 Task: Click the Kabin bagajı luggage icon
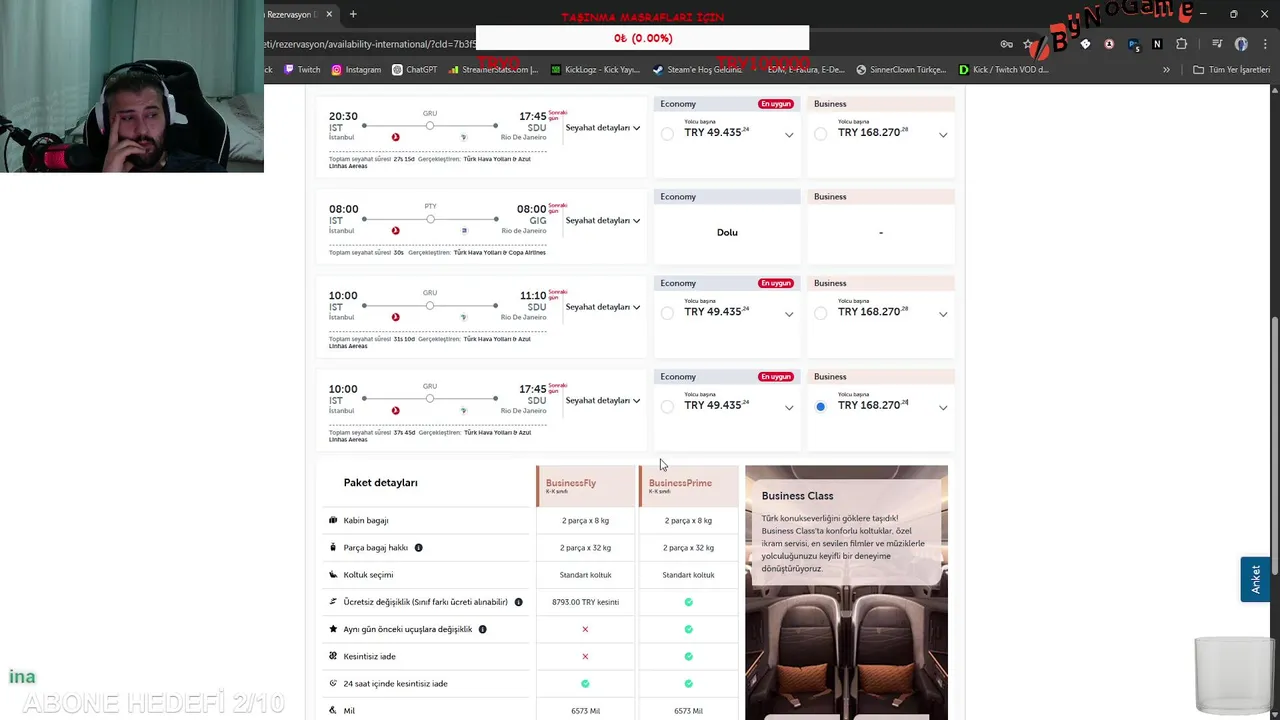[x=333, y=520]
